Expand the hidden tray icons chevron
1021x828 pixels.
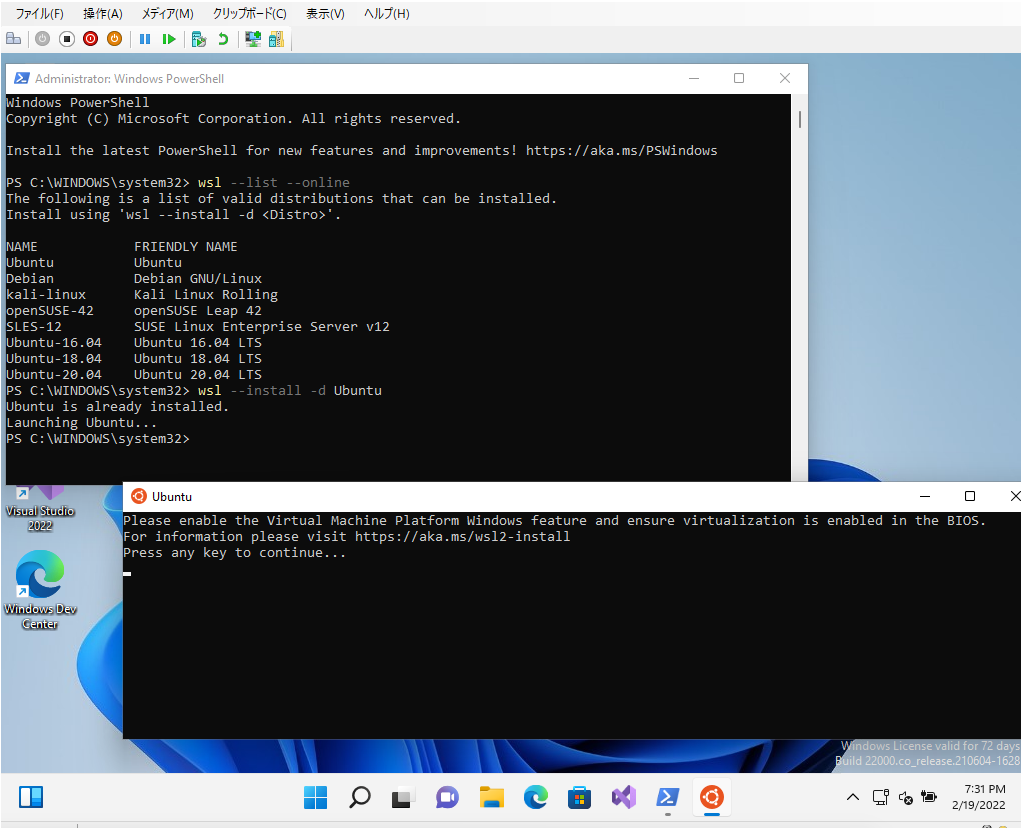point(852,797)
